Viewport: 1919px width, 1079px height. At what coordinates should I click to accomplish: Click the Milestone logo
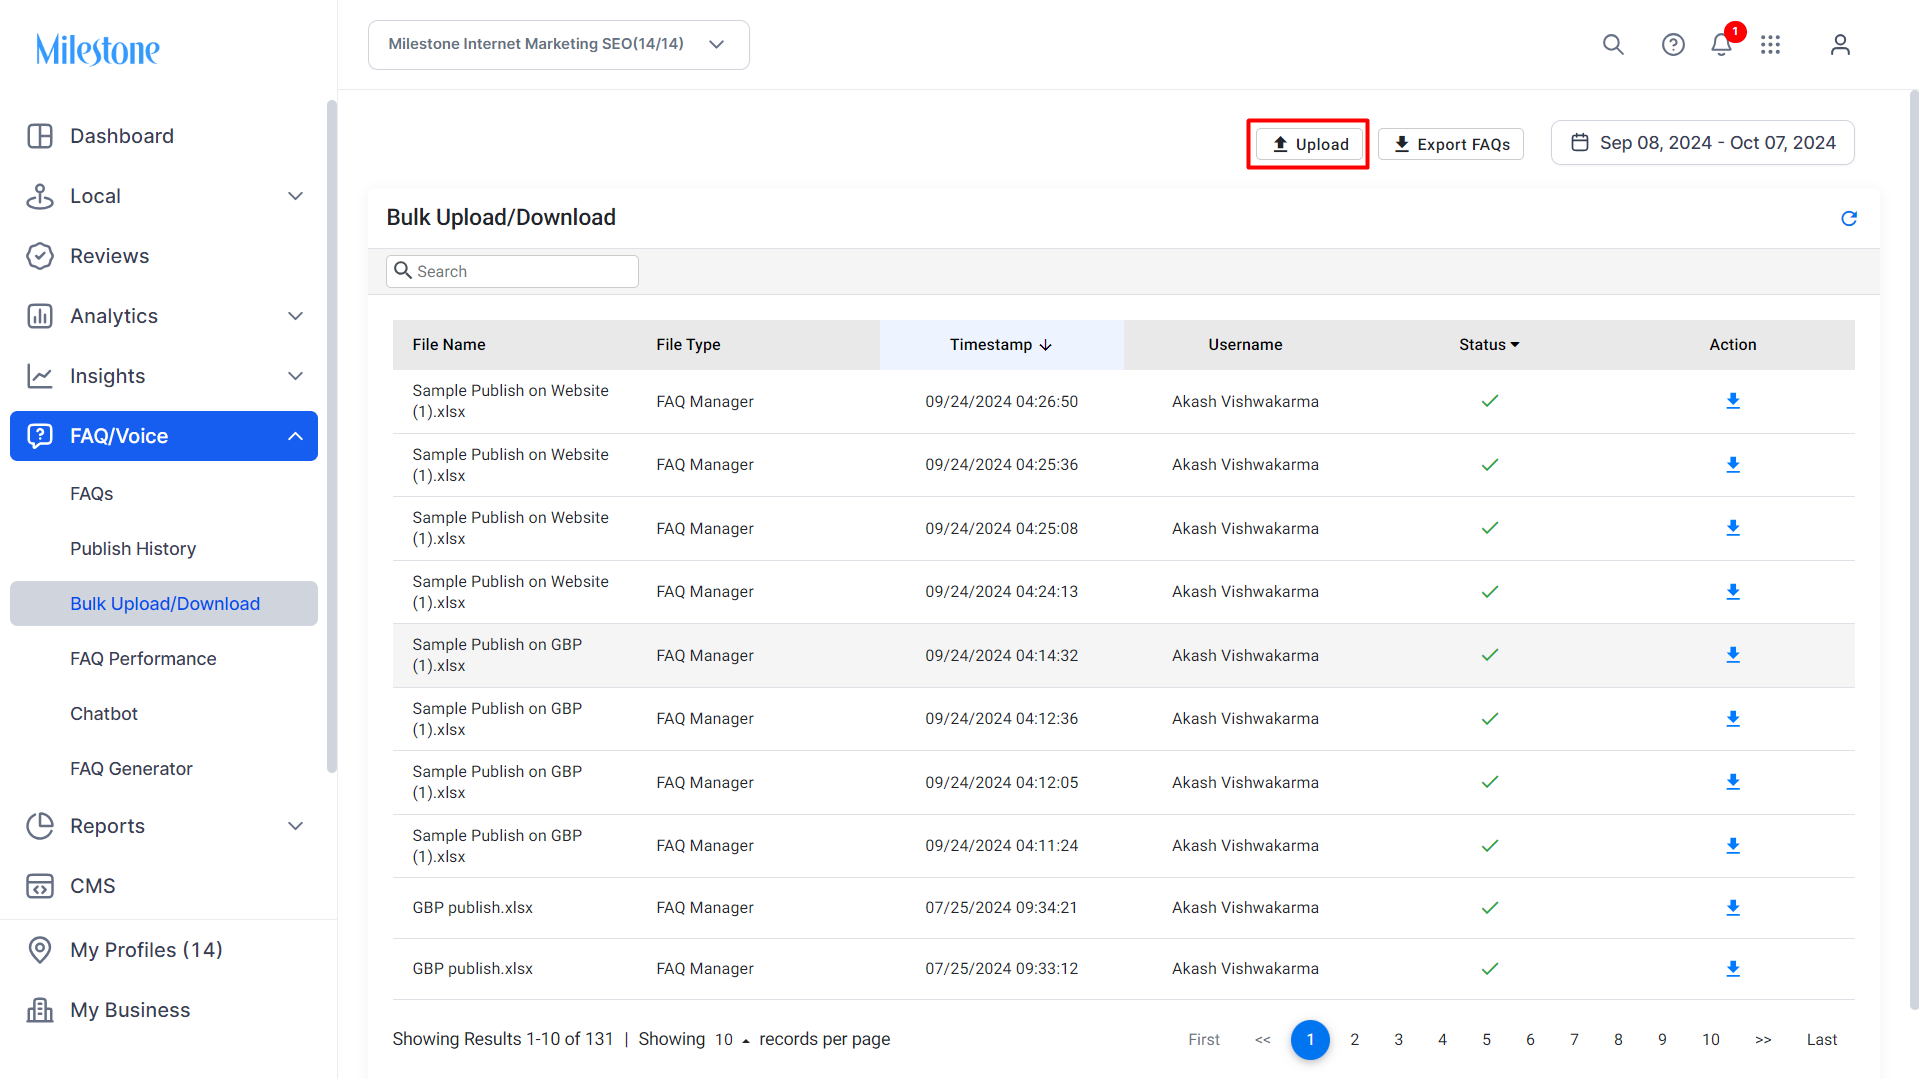[x=98, y=49]
